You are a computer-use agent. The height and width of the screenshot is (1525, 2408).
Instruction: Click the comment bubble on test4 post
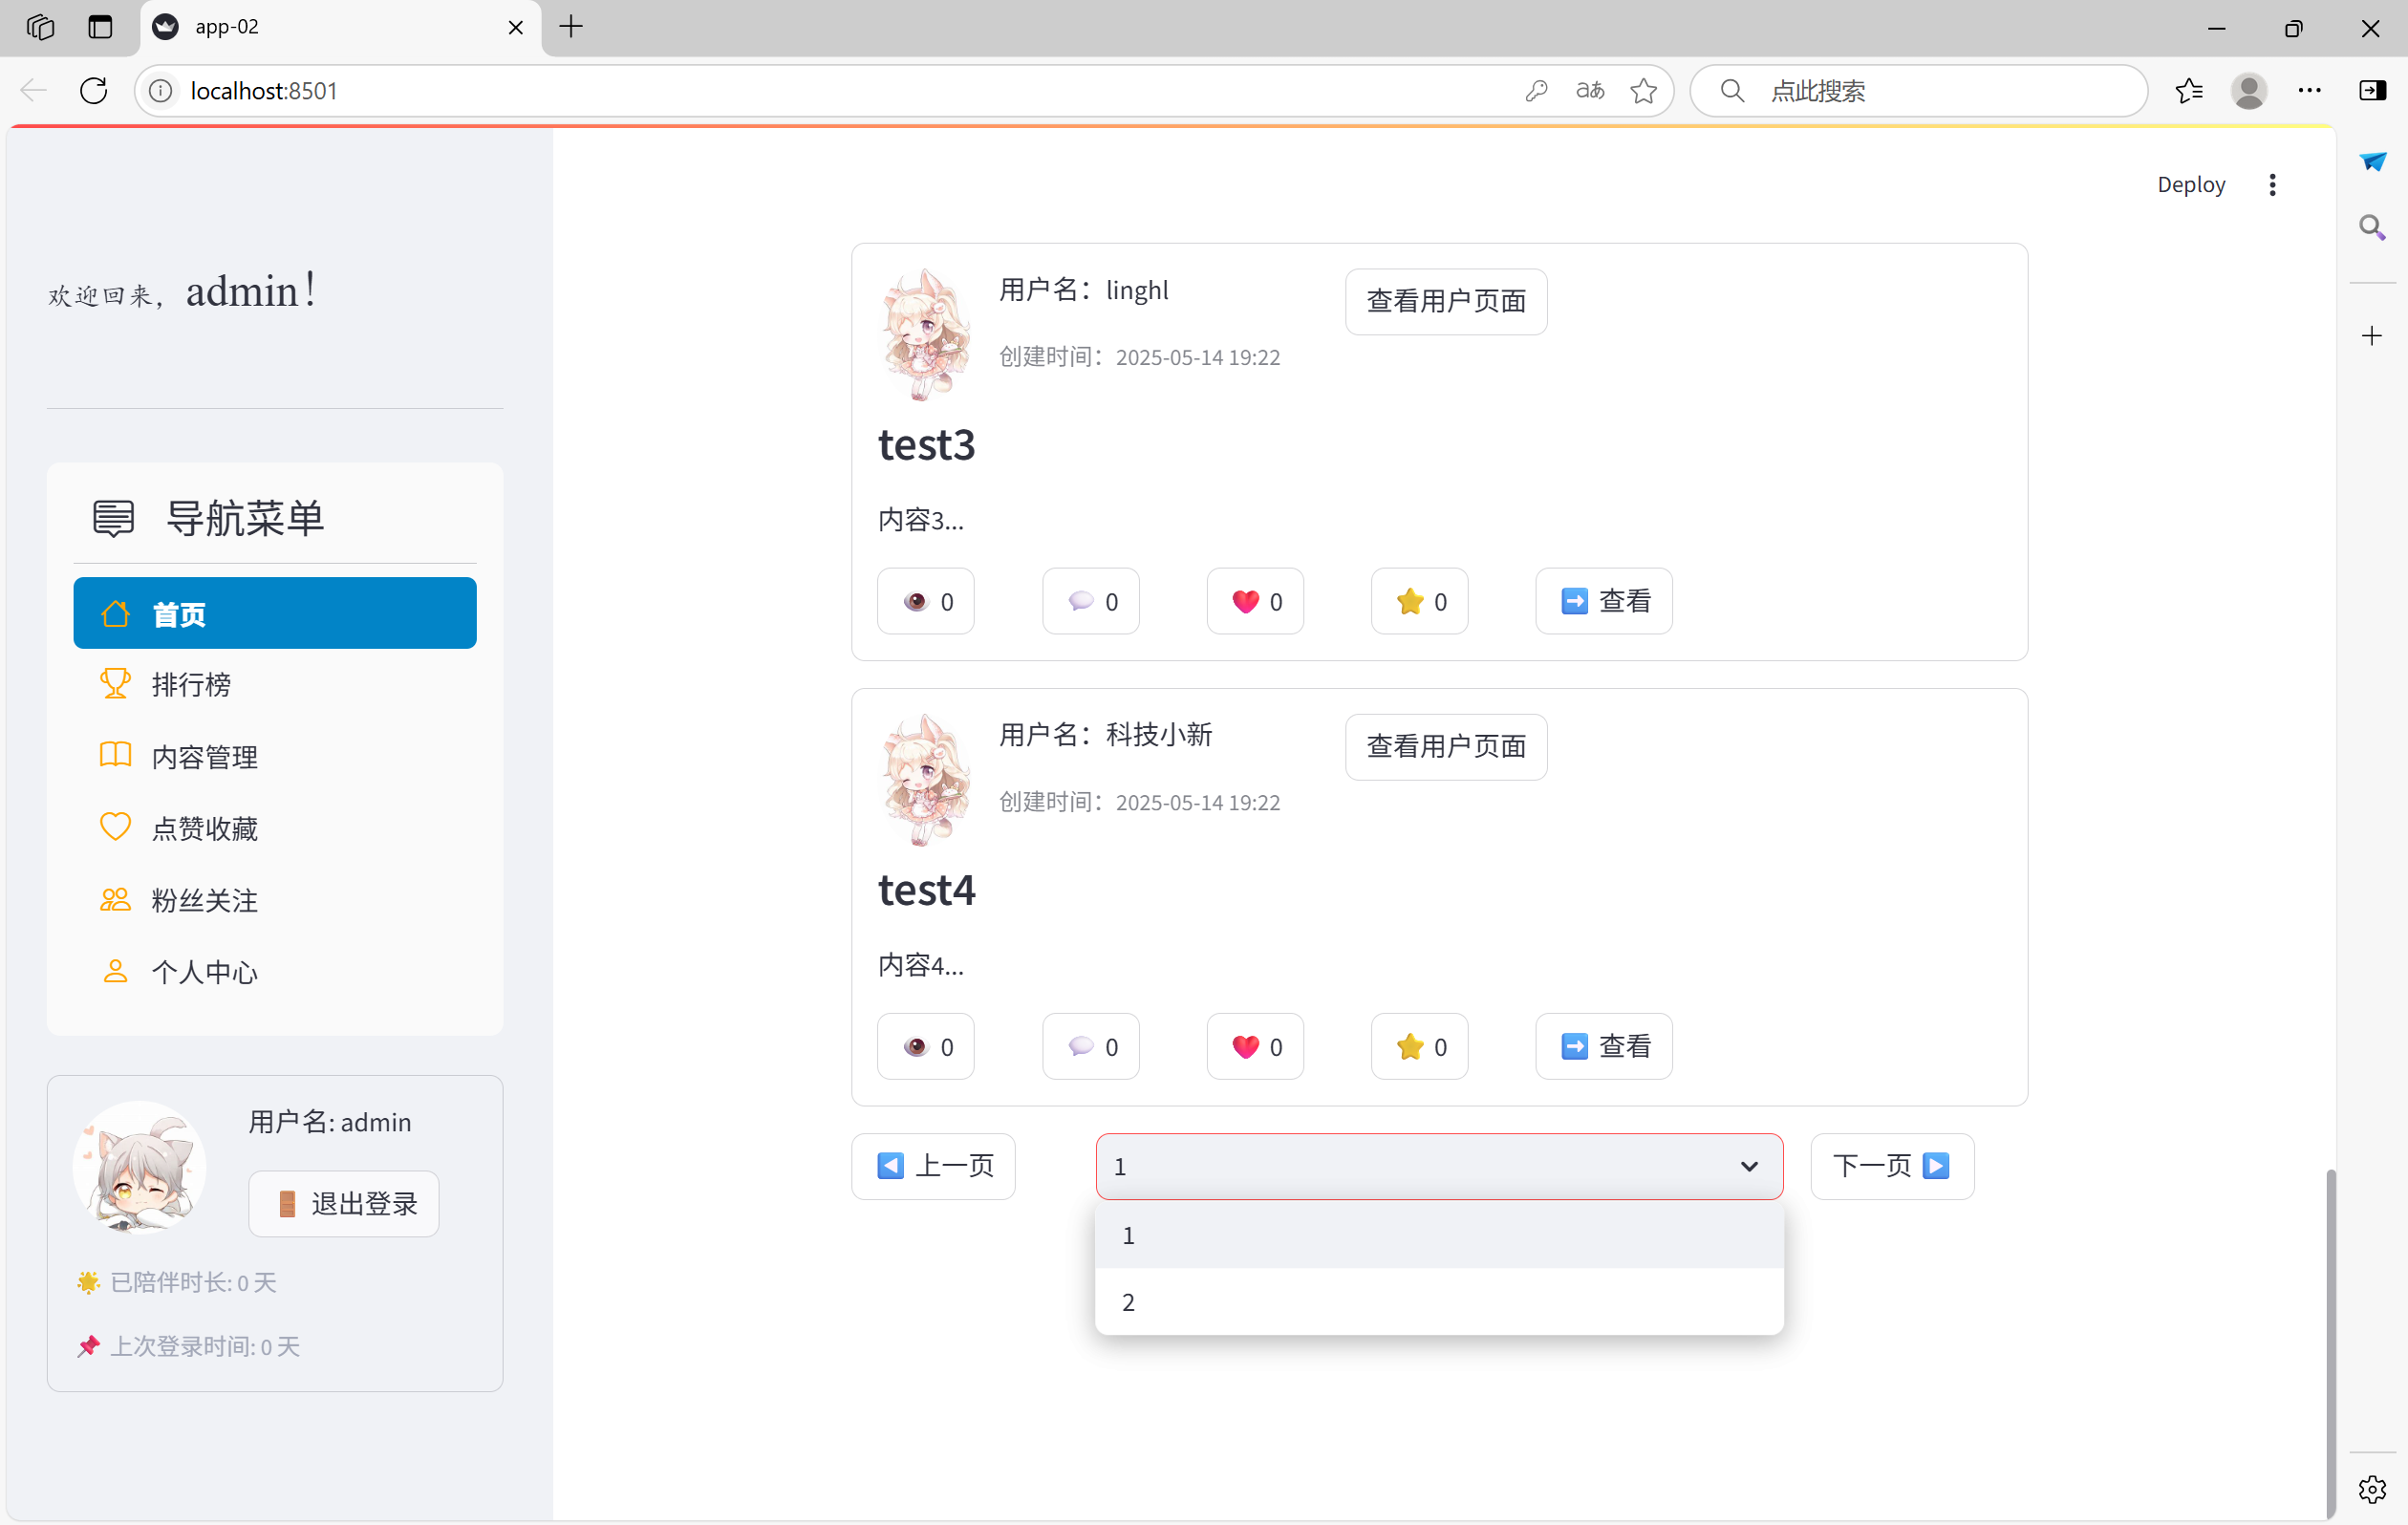click(1090, 1046)
